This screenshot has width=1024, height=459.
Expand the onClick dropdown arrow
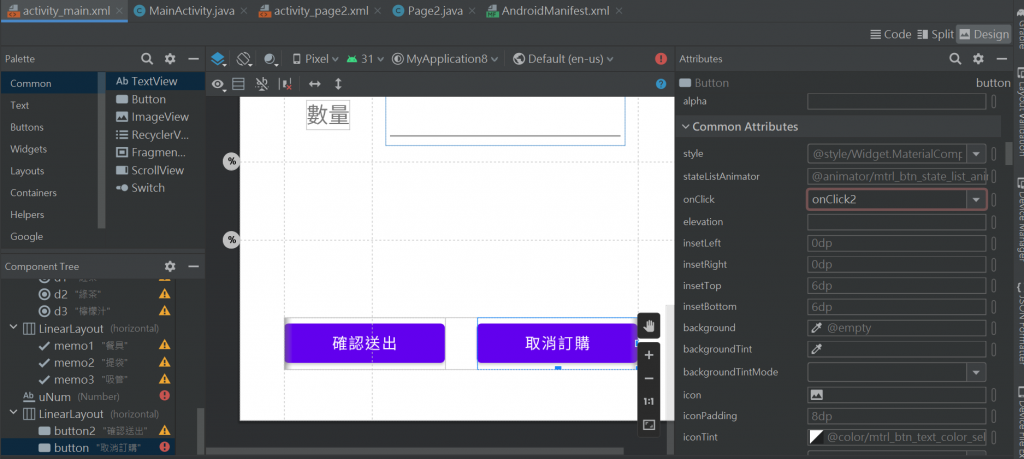pyautogui.click(x=976, y=199)
